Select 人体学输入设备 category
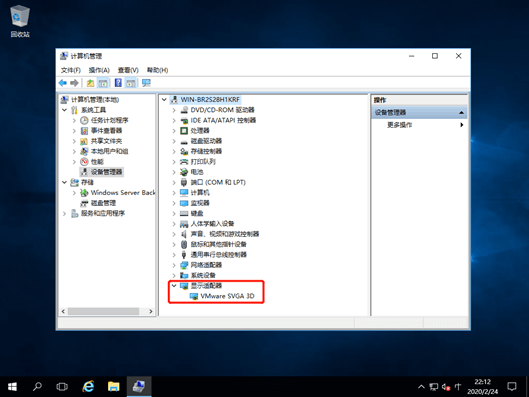 point(212,224)
